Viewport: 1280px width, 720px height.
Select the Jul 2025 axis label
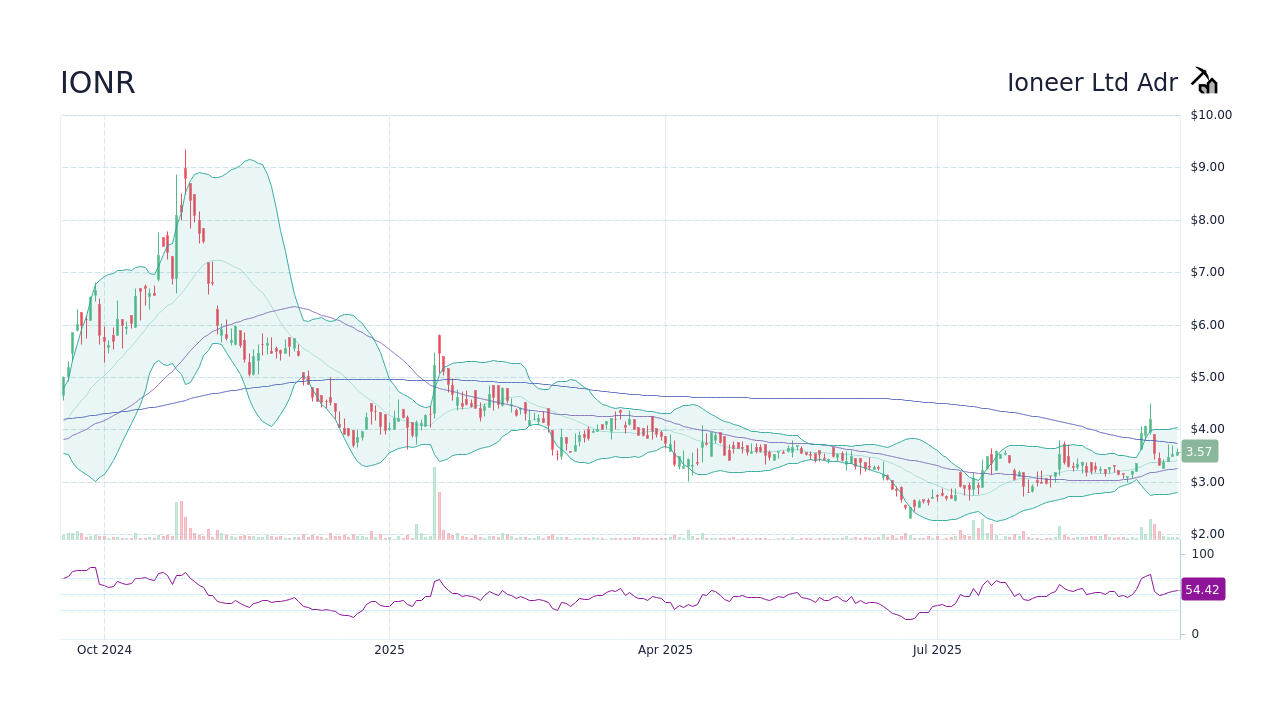point(937,649)
